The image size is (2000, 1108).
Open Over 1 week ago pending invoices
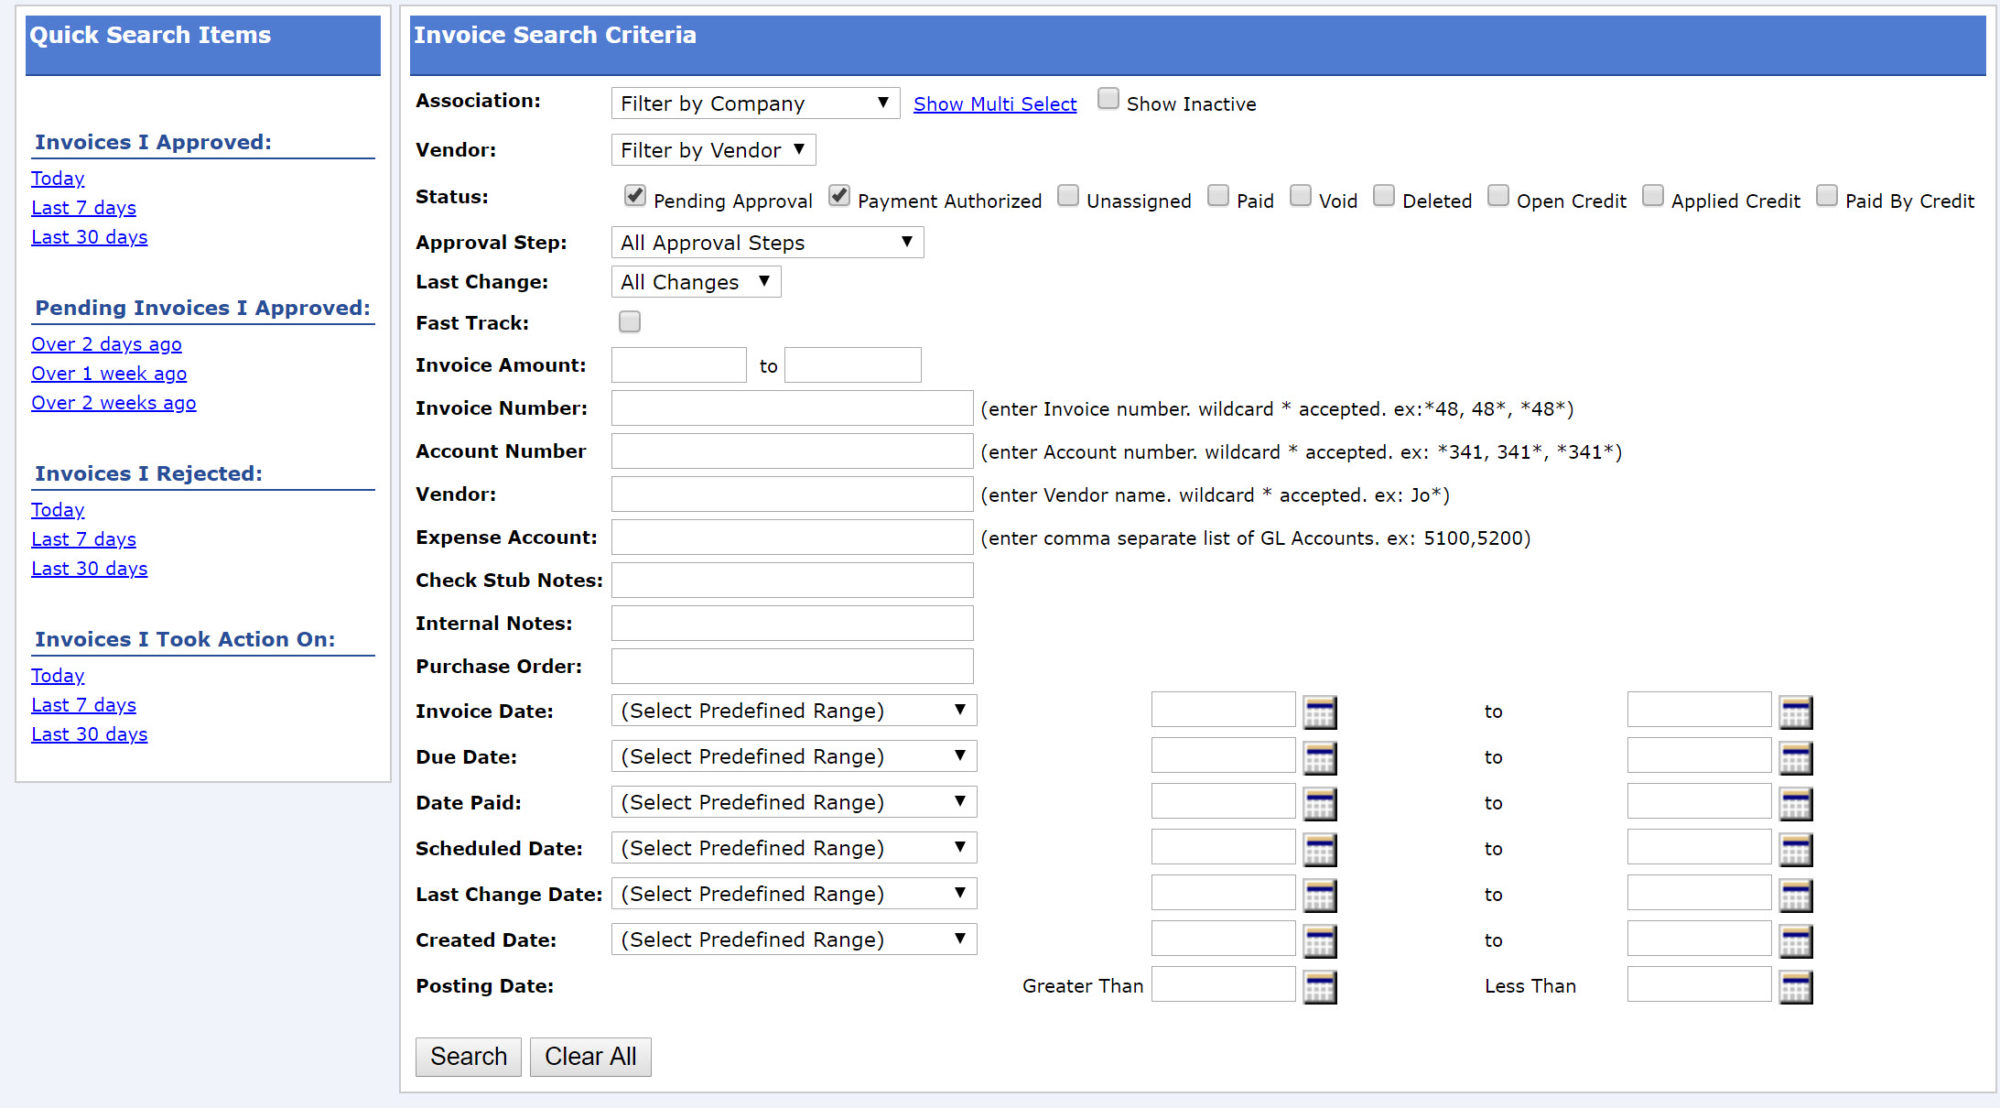[109, 373]
